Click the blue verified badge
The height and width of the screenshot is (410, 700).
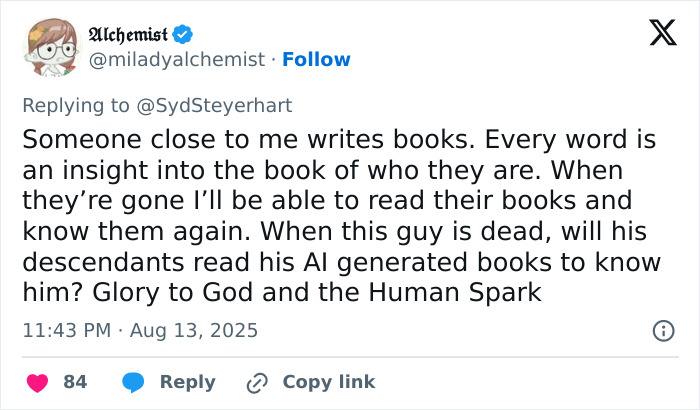pos(181,34)
